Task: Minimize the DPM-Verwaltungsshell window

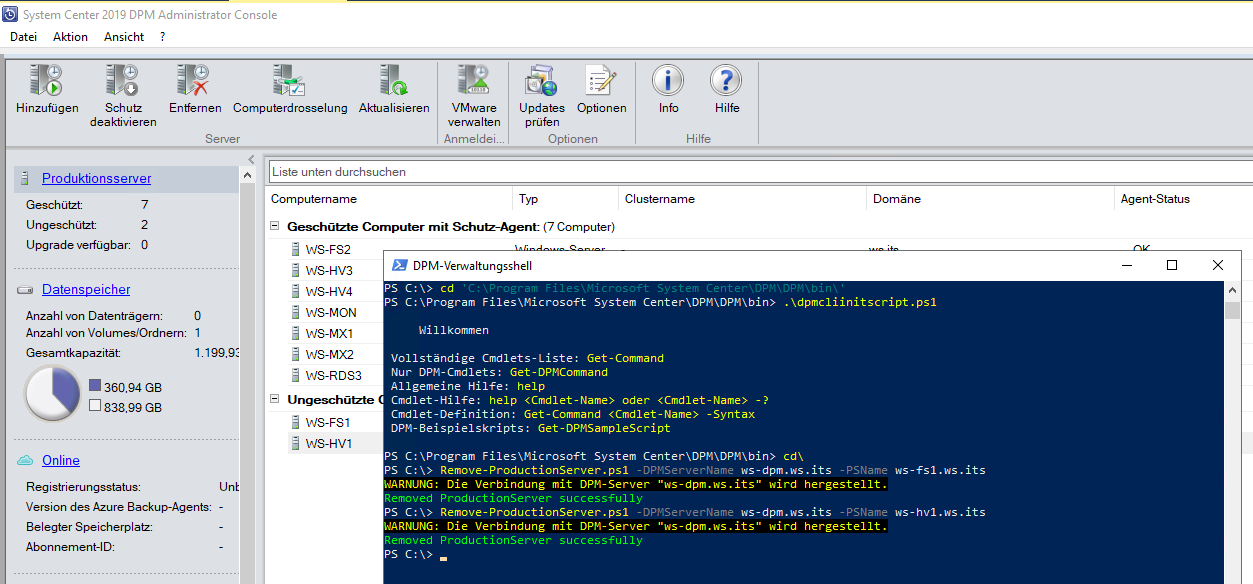Action: coord(1127,265)
